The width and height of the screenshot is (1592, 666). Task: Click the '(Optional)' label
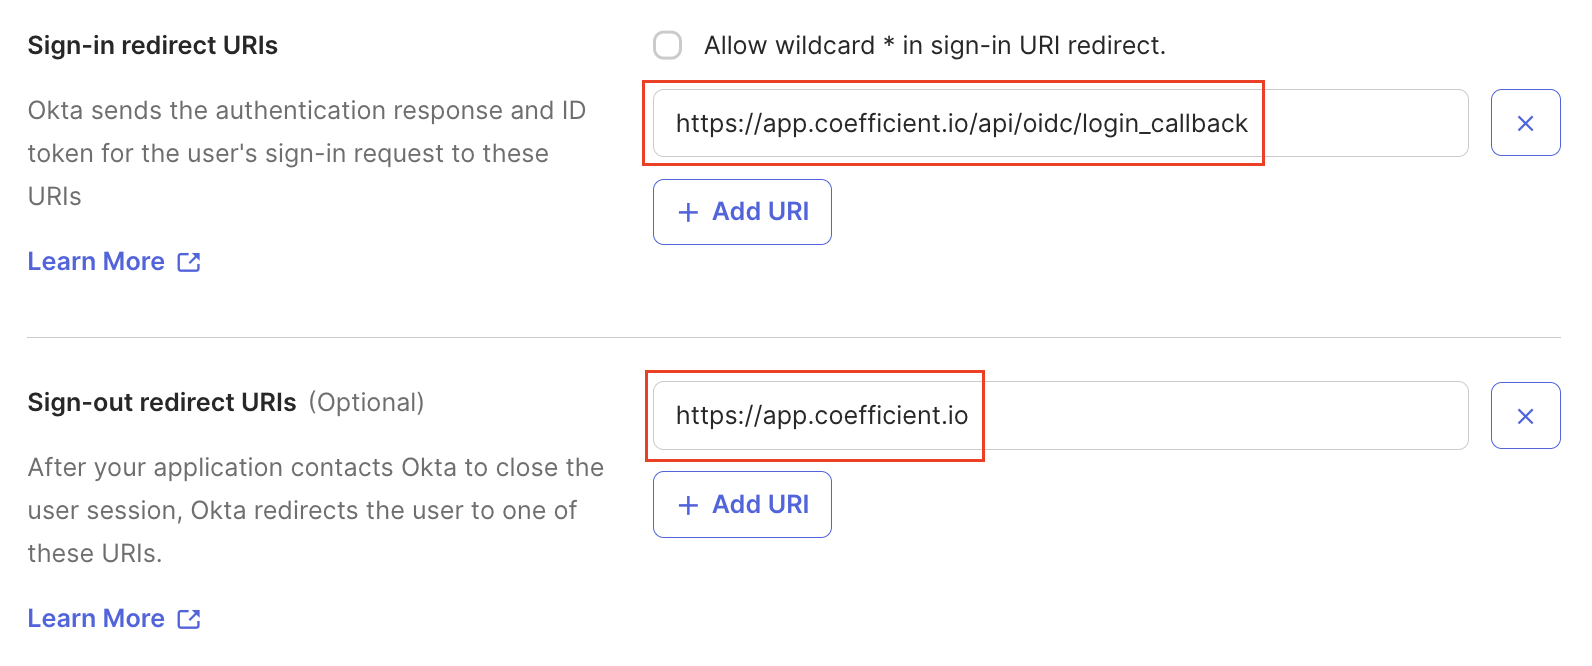tap(366, 402)
